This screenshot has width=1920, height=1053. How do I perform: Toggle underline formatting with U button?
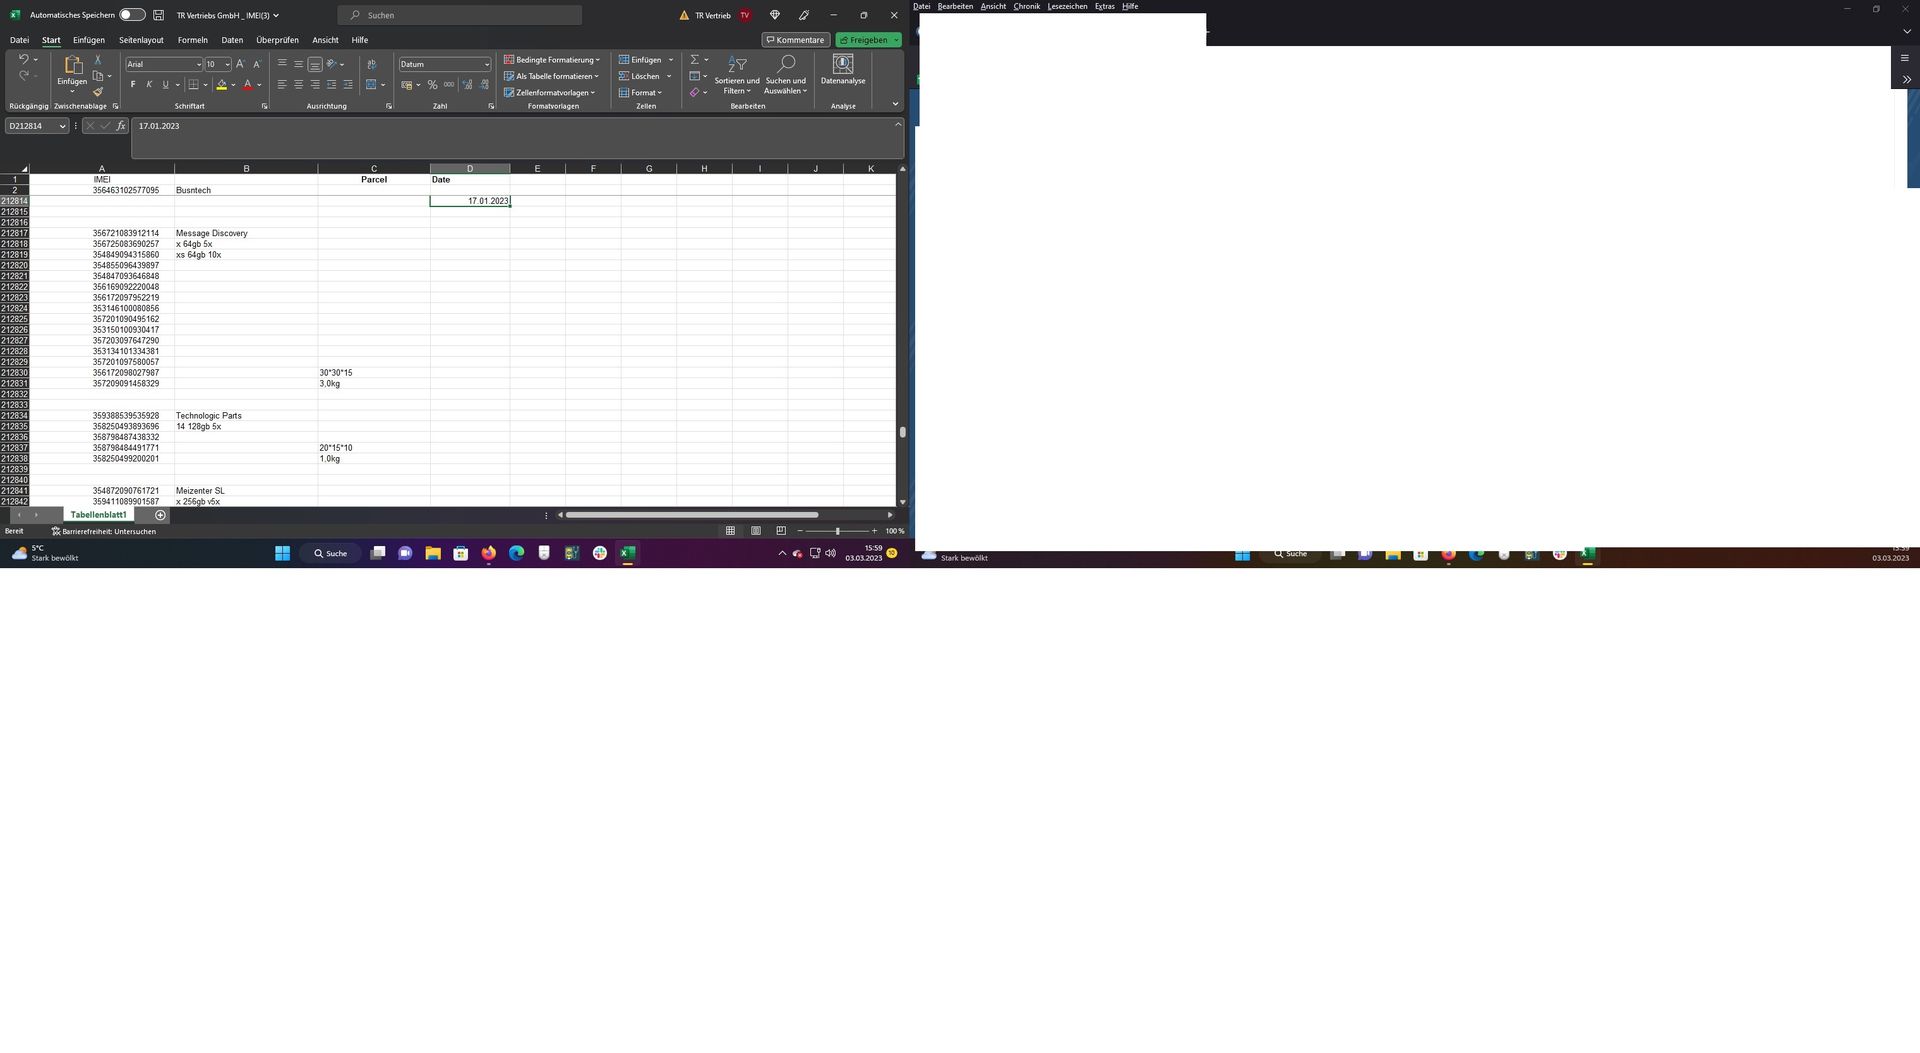click(x=165, y=85)
